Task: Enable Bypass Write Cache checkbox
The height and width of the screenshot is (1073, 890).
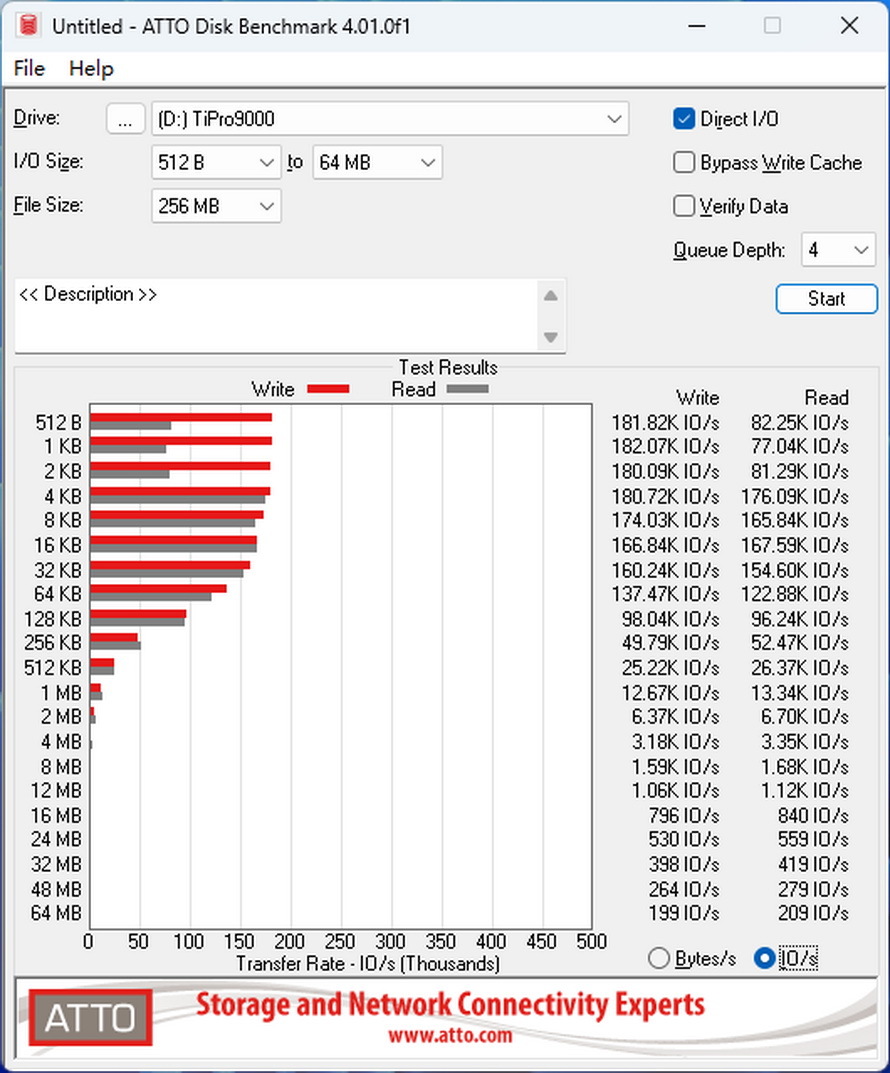Action: coord(684,163)
